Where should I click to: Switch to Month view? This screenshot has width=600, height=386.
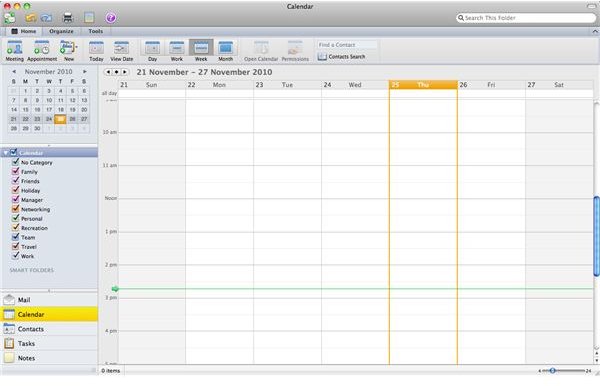click(x=225, y=51)
